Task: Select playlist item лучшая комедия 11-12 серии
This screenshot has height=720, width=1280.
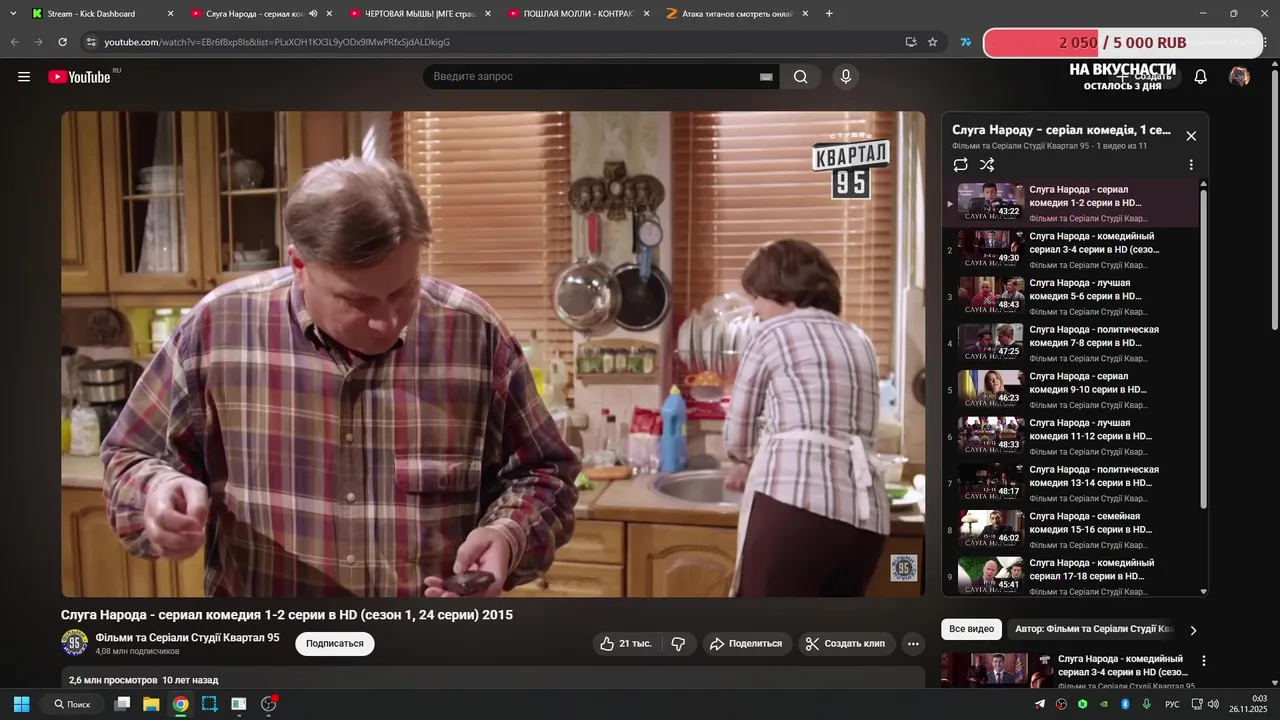Action: pos(1070,437)
